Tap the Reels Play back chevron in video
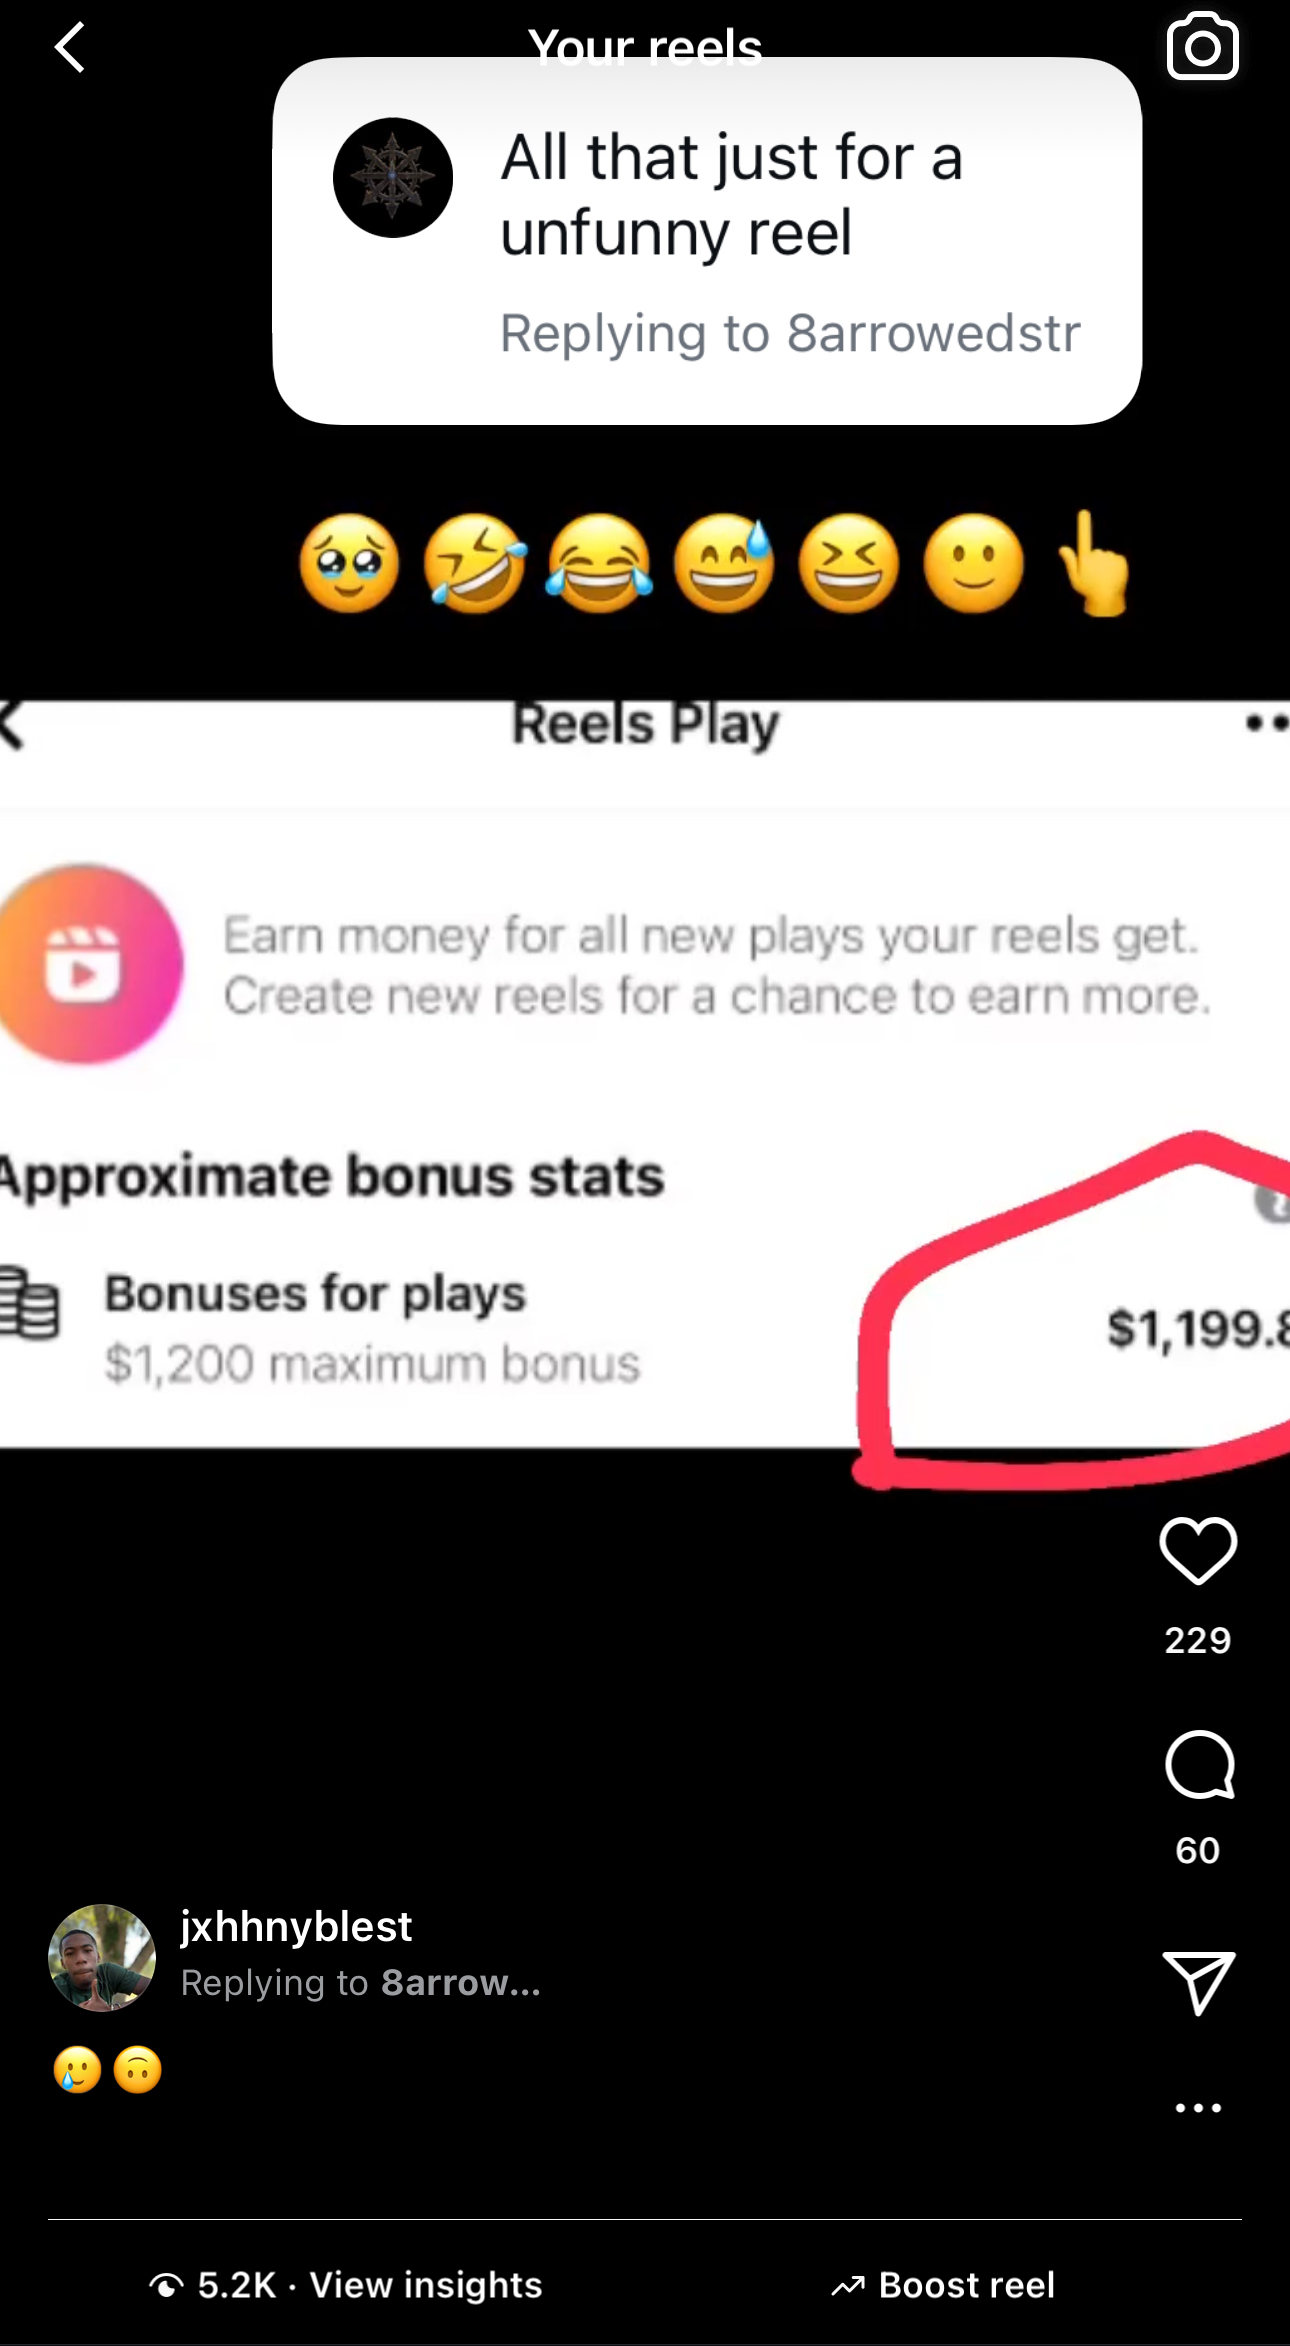The height and width of the screenshot is (2346, 1290). point(12,724)
